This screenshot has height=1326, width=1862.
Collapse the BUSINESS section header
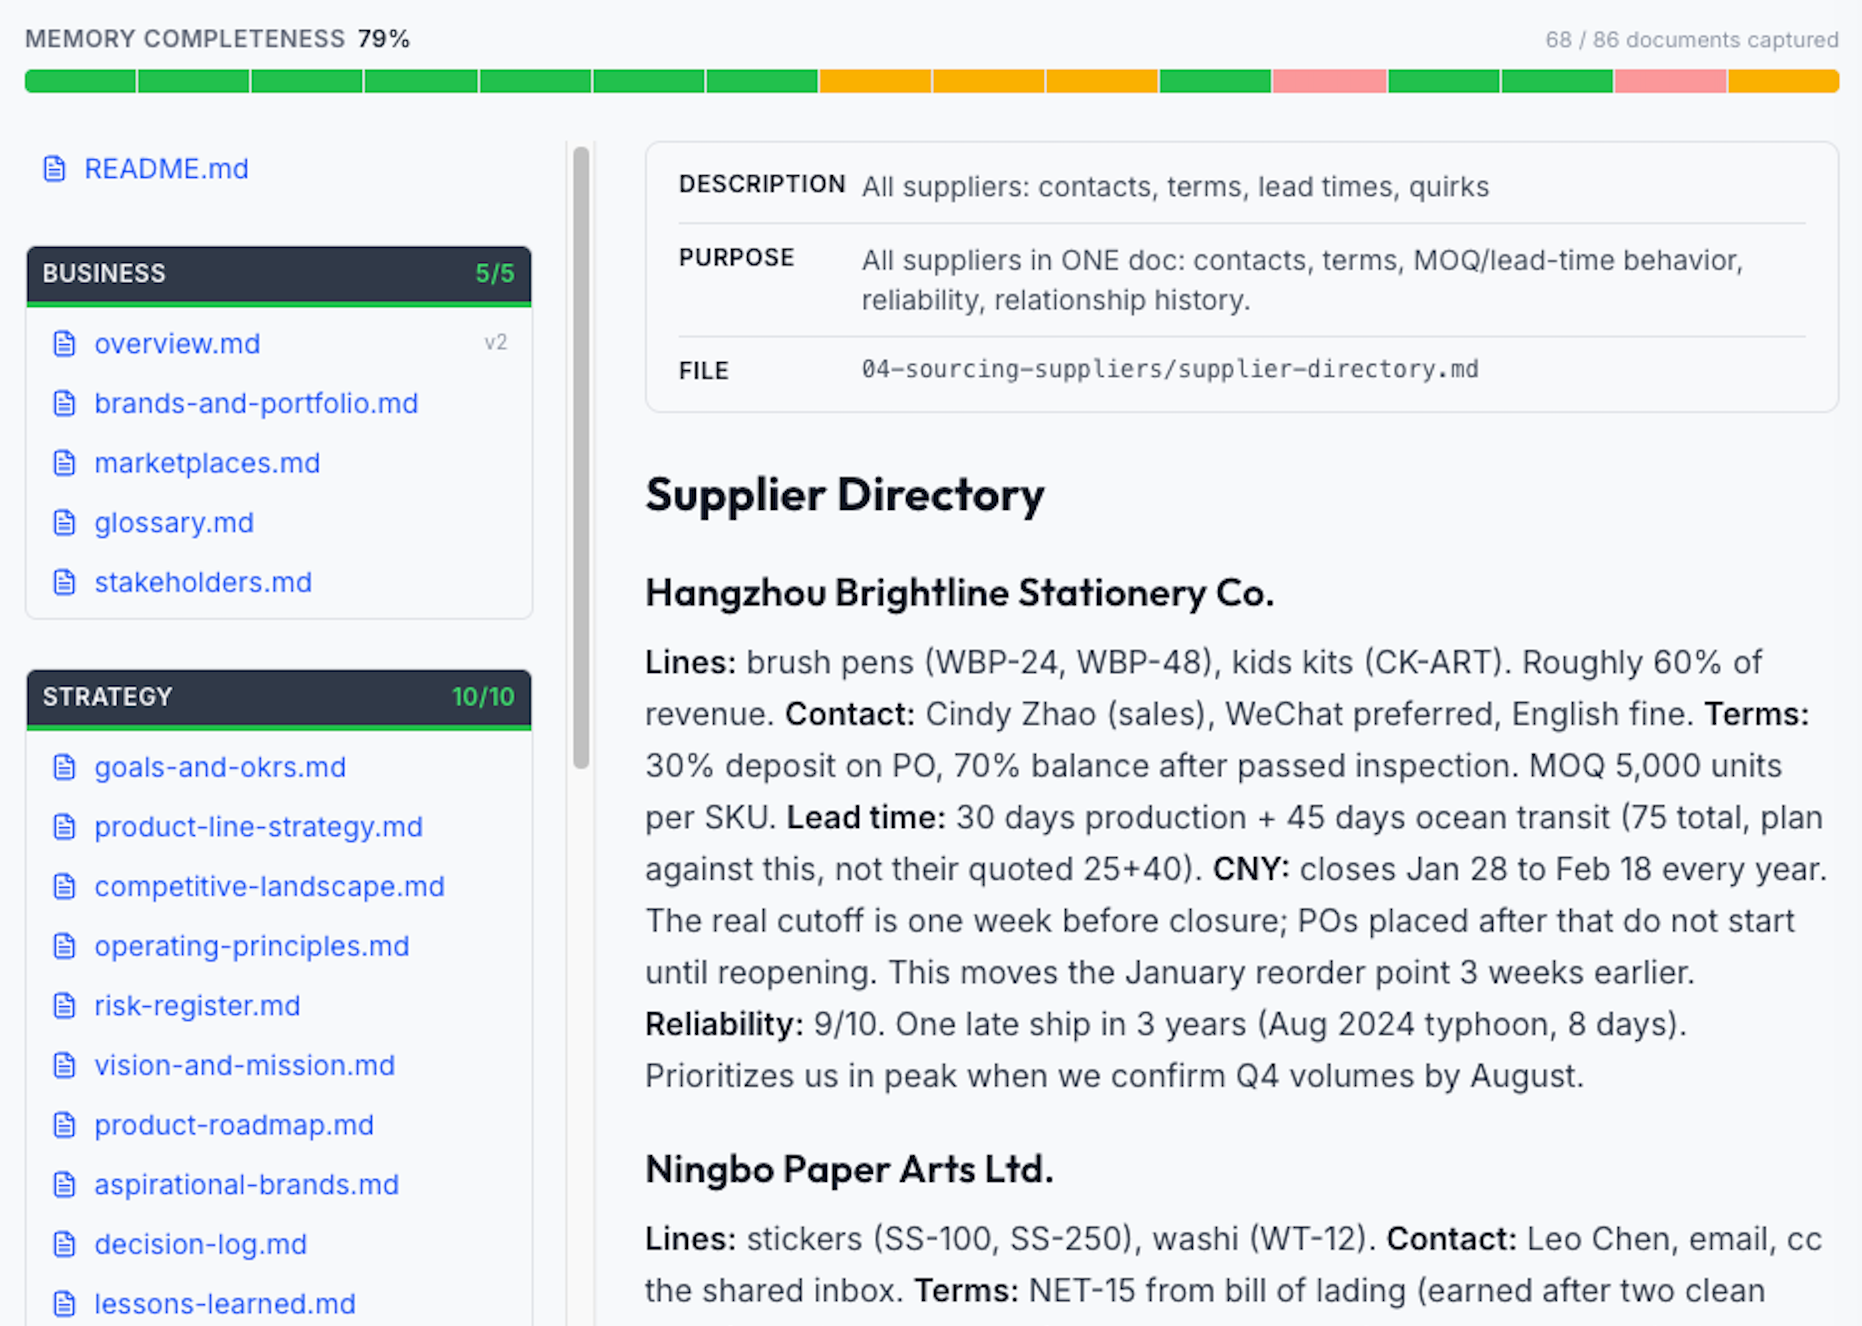click(x=279, y=274)
